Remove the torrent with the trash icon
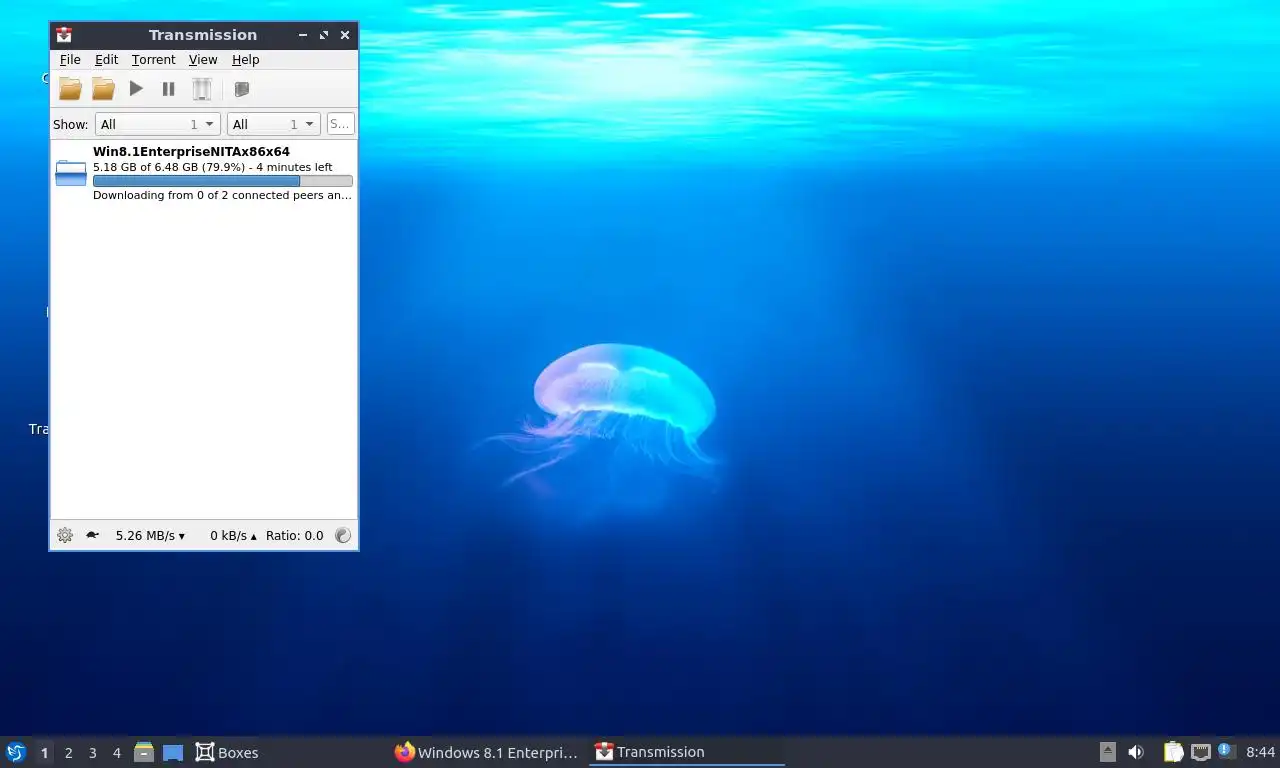This screenshot has width=1280, height=768. pos(202,89)
